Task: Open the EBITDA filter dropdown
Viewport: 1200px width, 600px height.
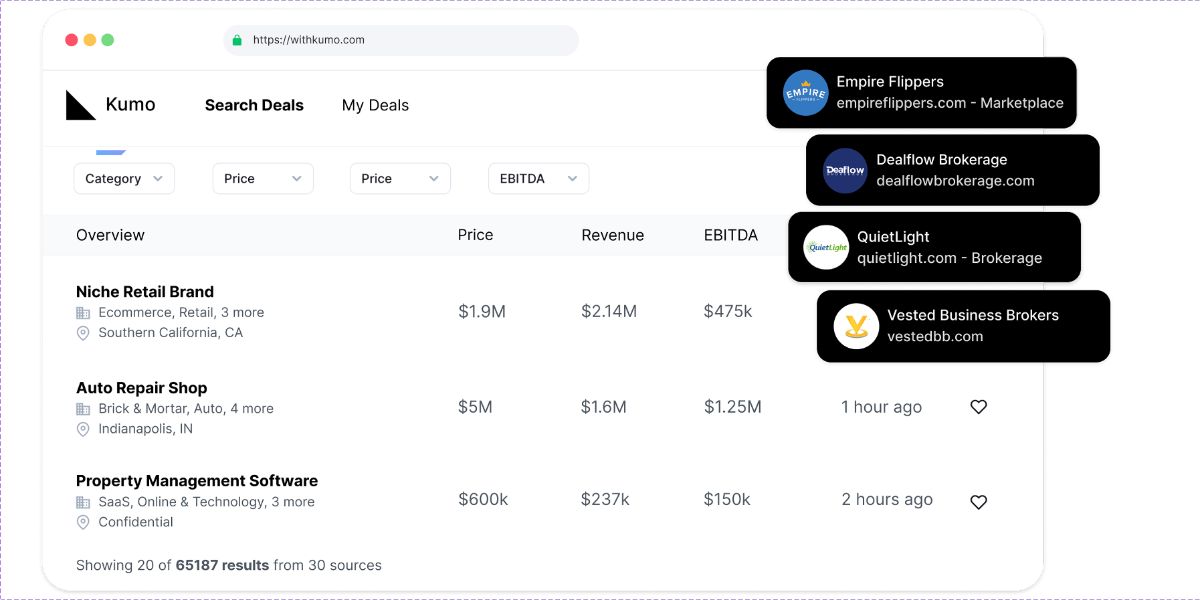Action: coord(538,179)
